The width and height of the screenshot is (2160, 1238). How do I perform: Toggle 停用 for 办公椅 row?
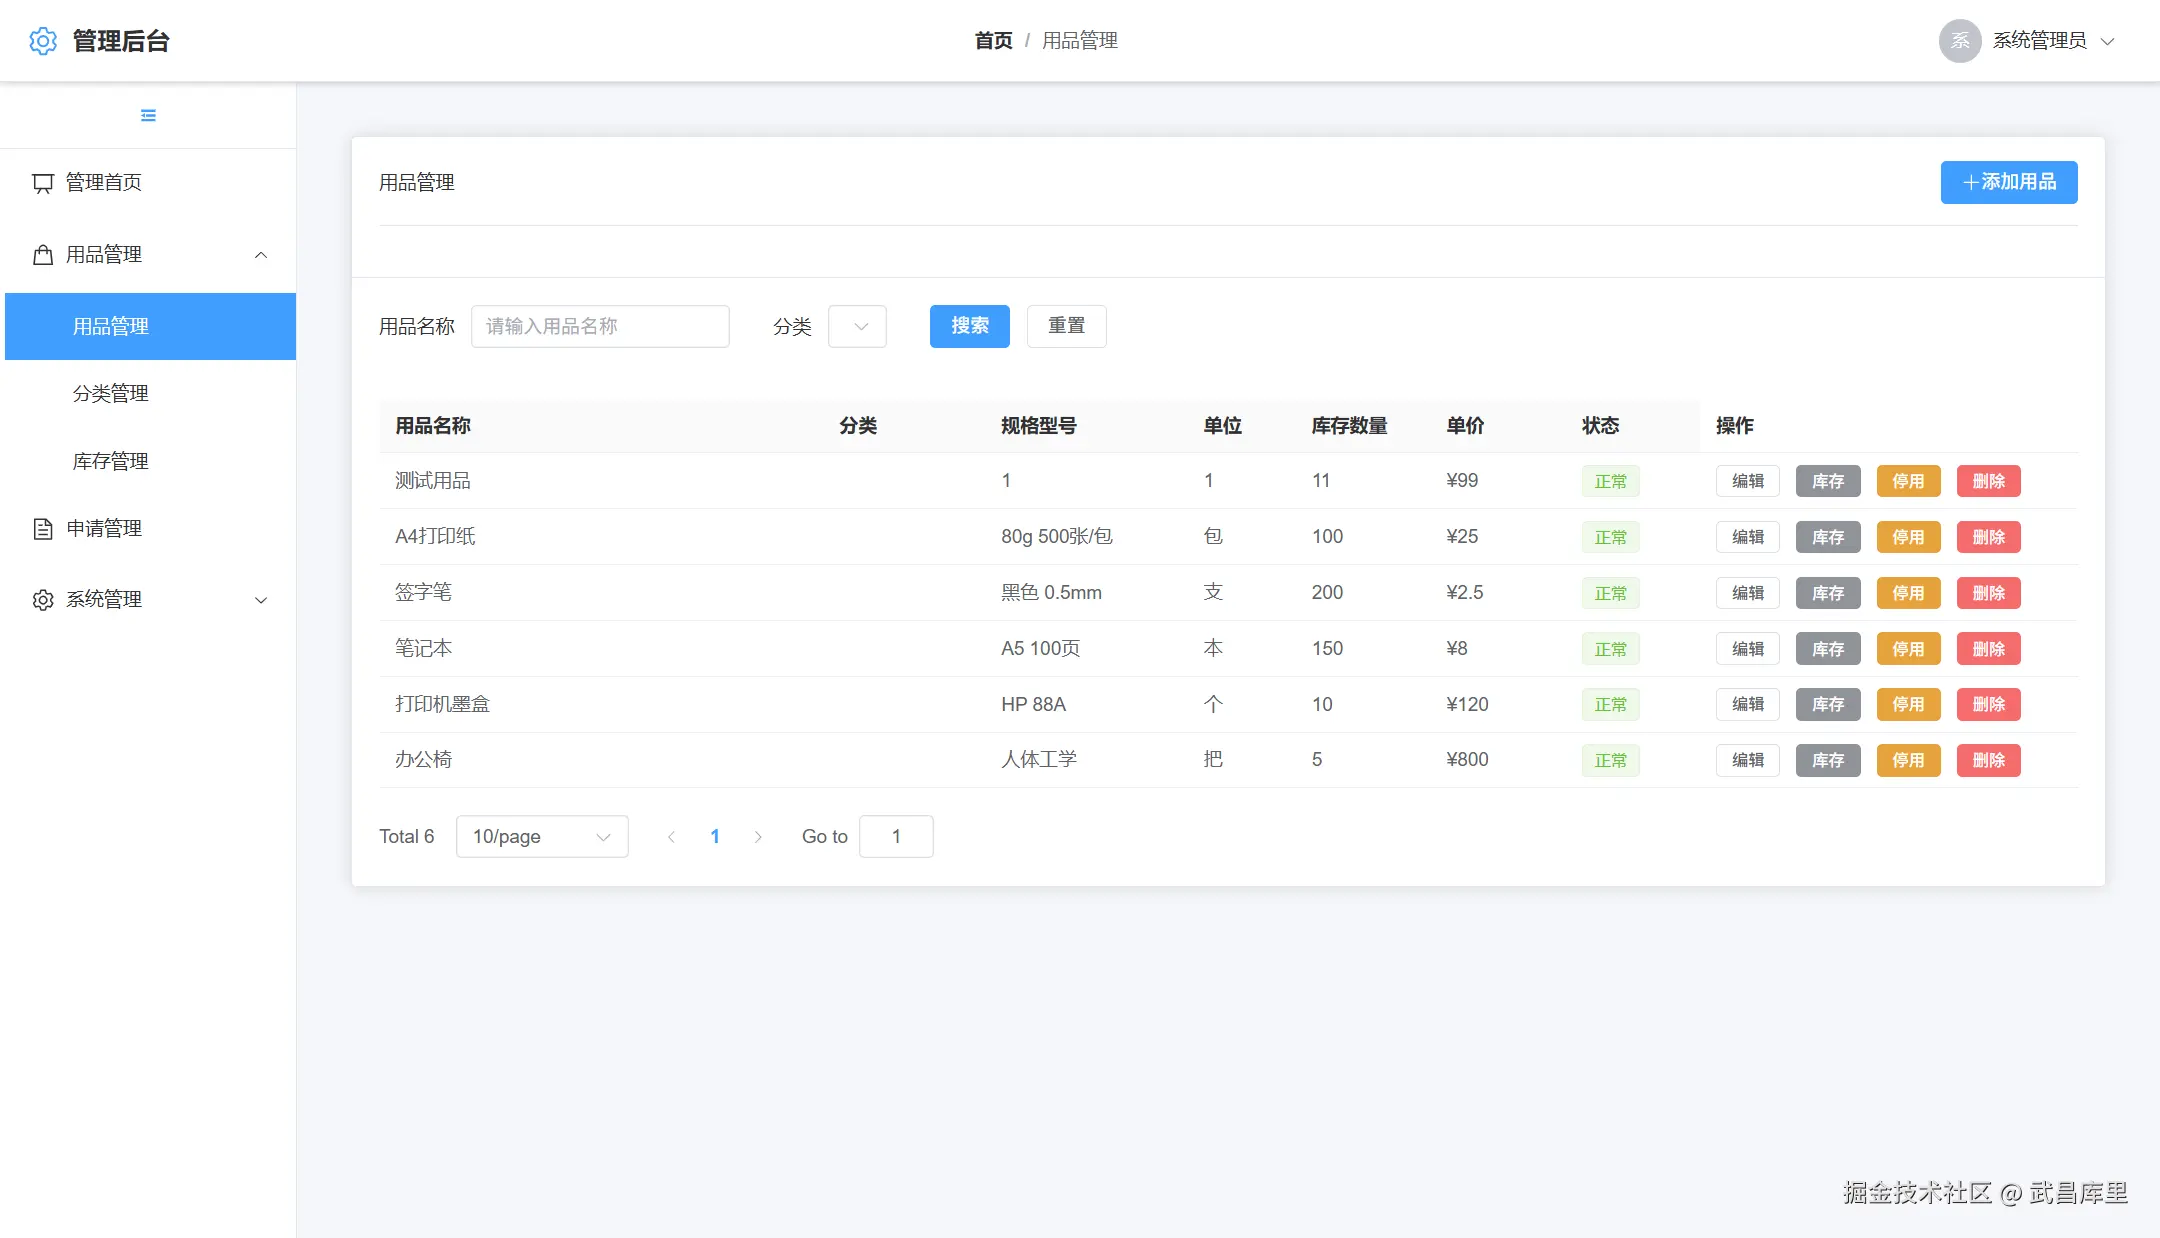(1907, 760)
